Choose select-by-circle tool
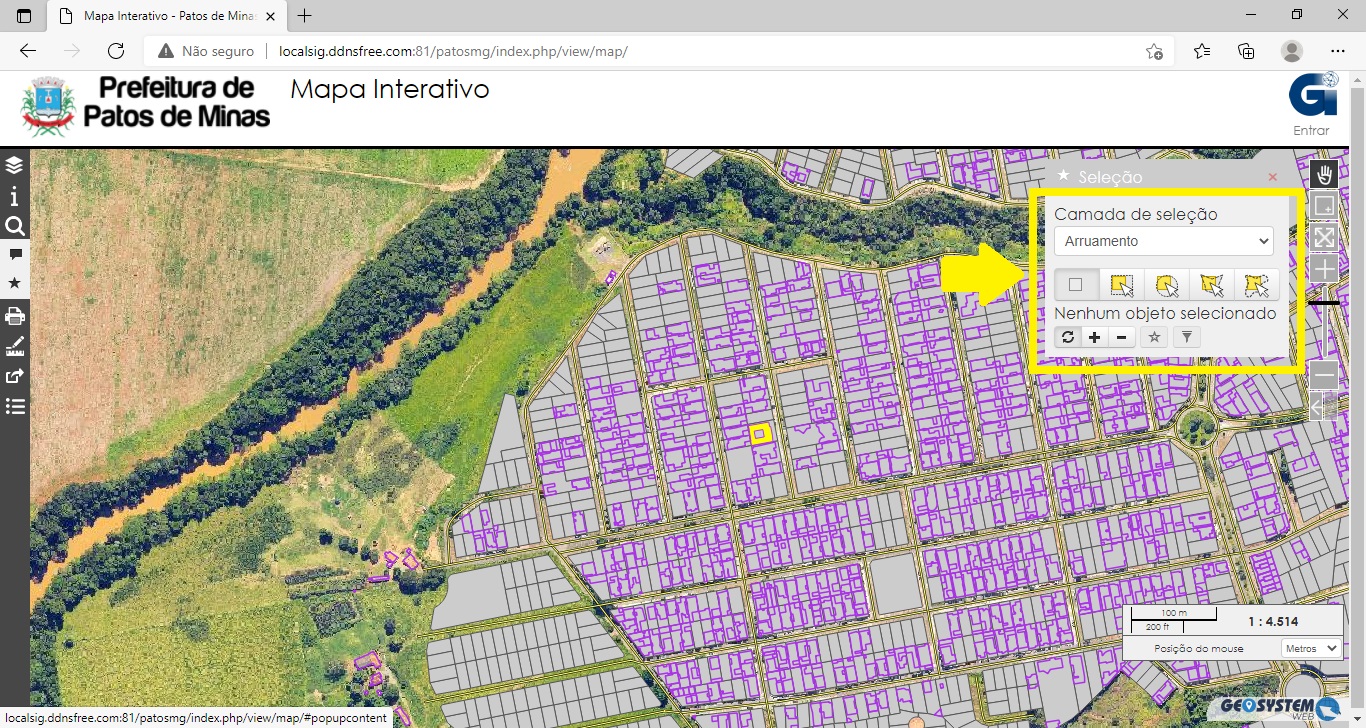This screenshot has width=1366, height=728. click(x=1166, y=285)
